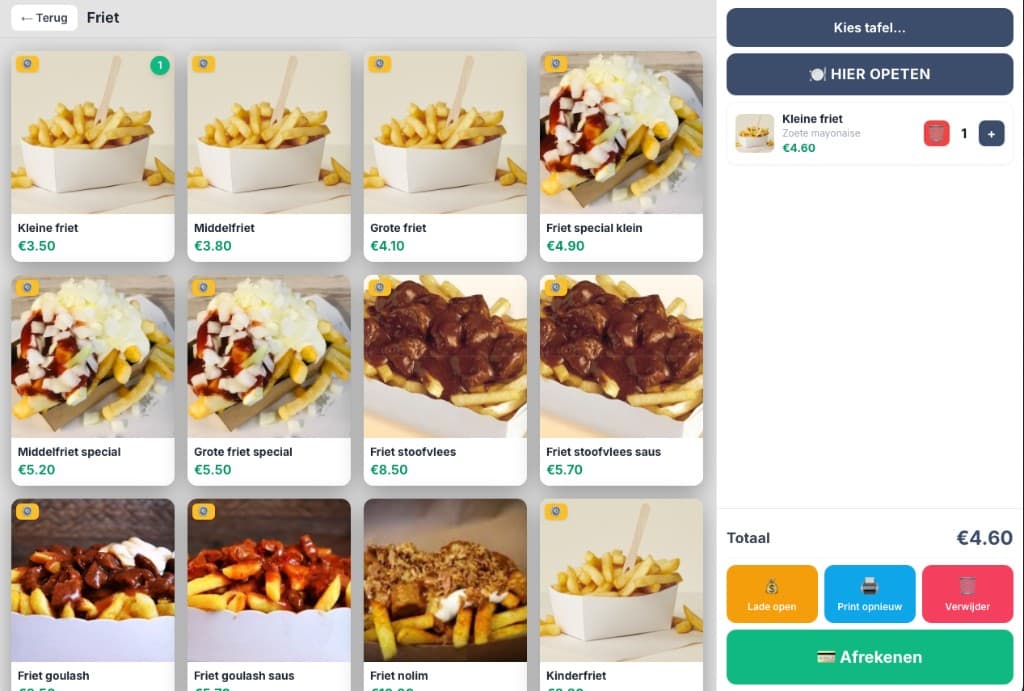Click the camera icon on Friet stoofvlees card
Image resolution: width=1024 pixels, height=691 pixels.
click(380, 287)
